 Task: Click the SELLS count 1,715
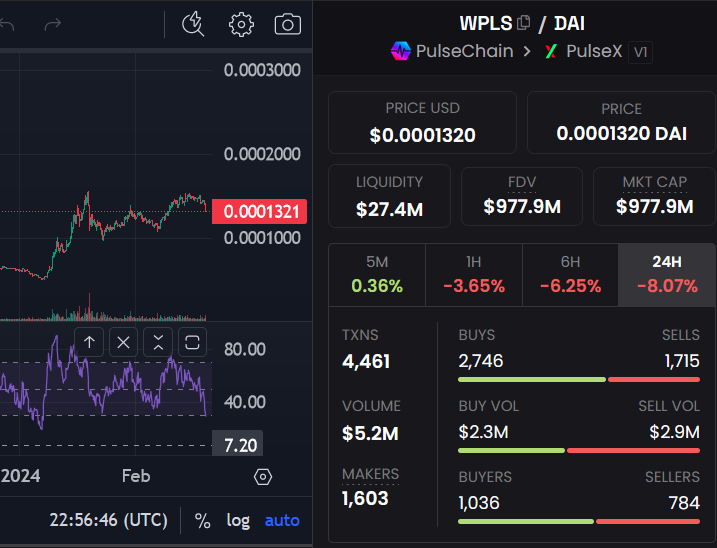(682, 361)
